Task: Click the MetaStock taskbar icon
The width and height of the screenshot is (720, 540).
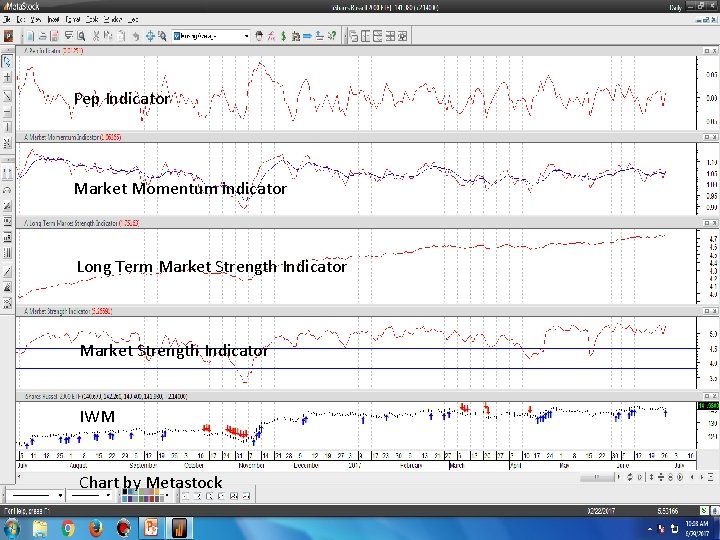Action: coord(179,528)
